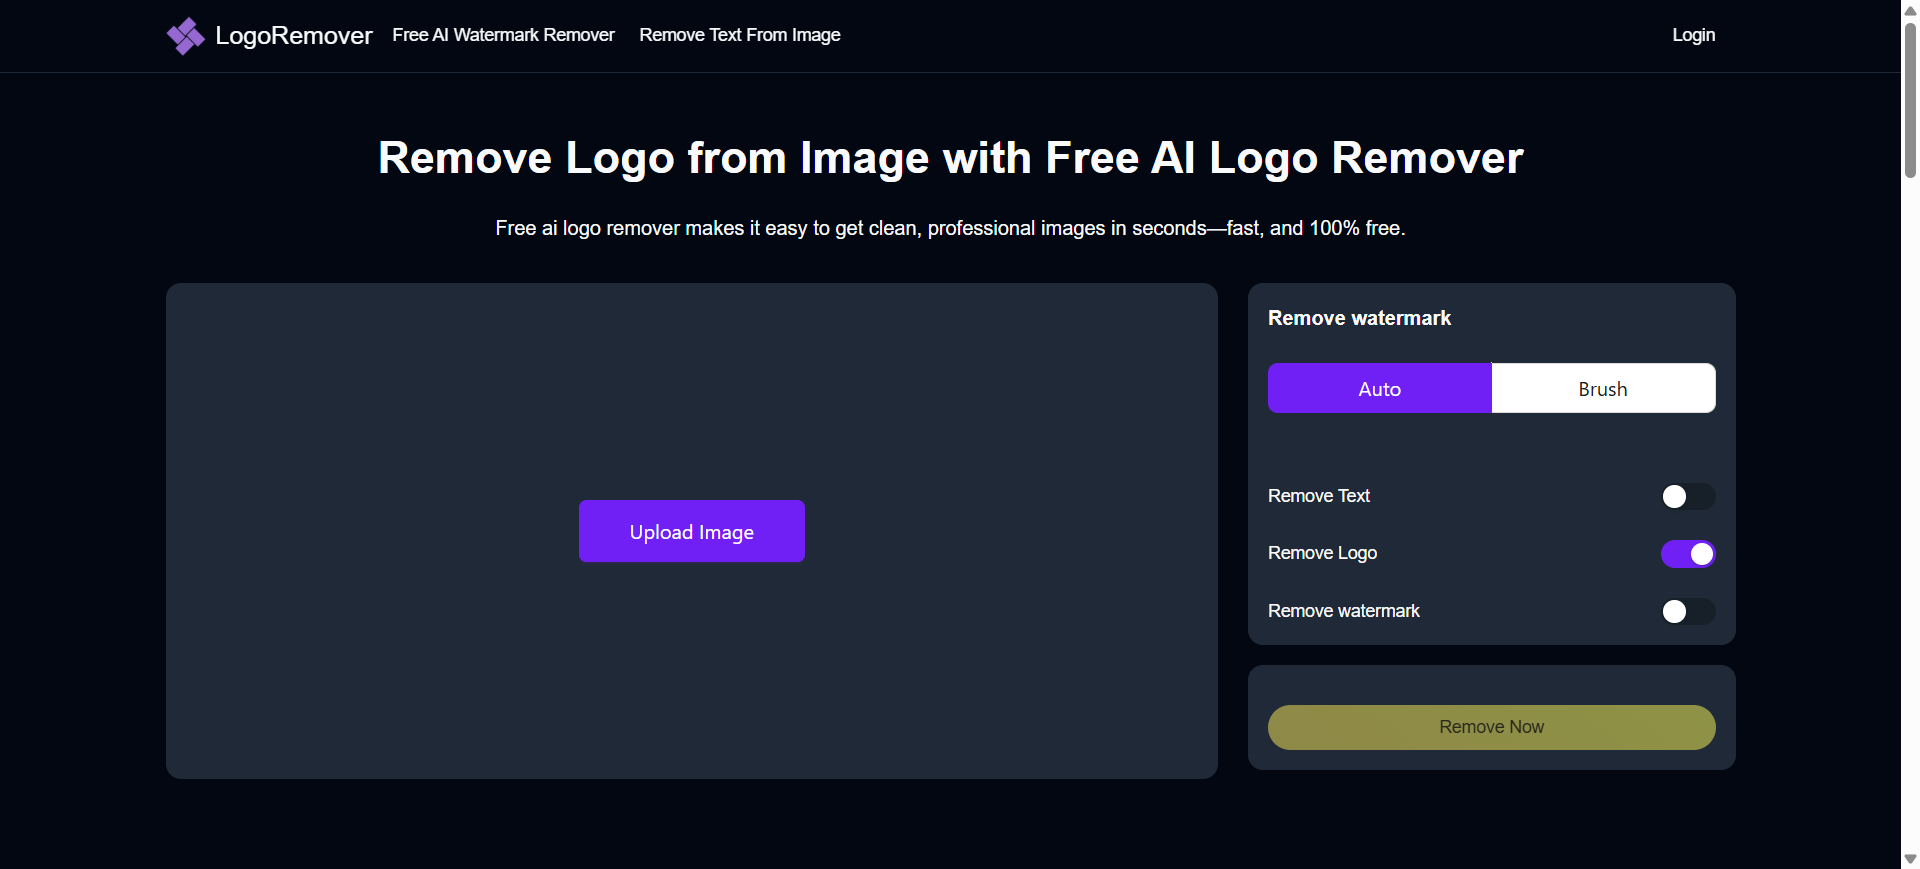Click the scrollbar up arrow
This screenshot has height=869, width=1920.
point(1910,10)
